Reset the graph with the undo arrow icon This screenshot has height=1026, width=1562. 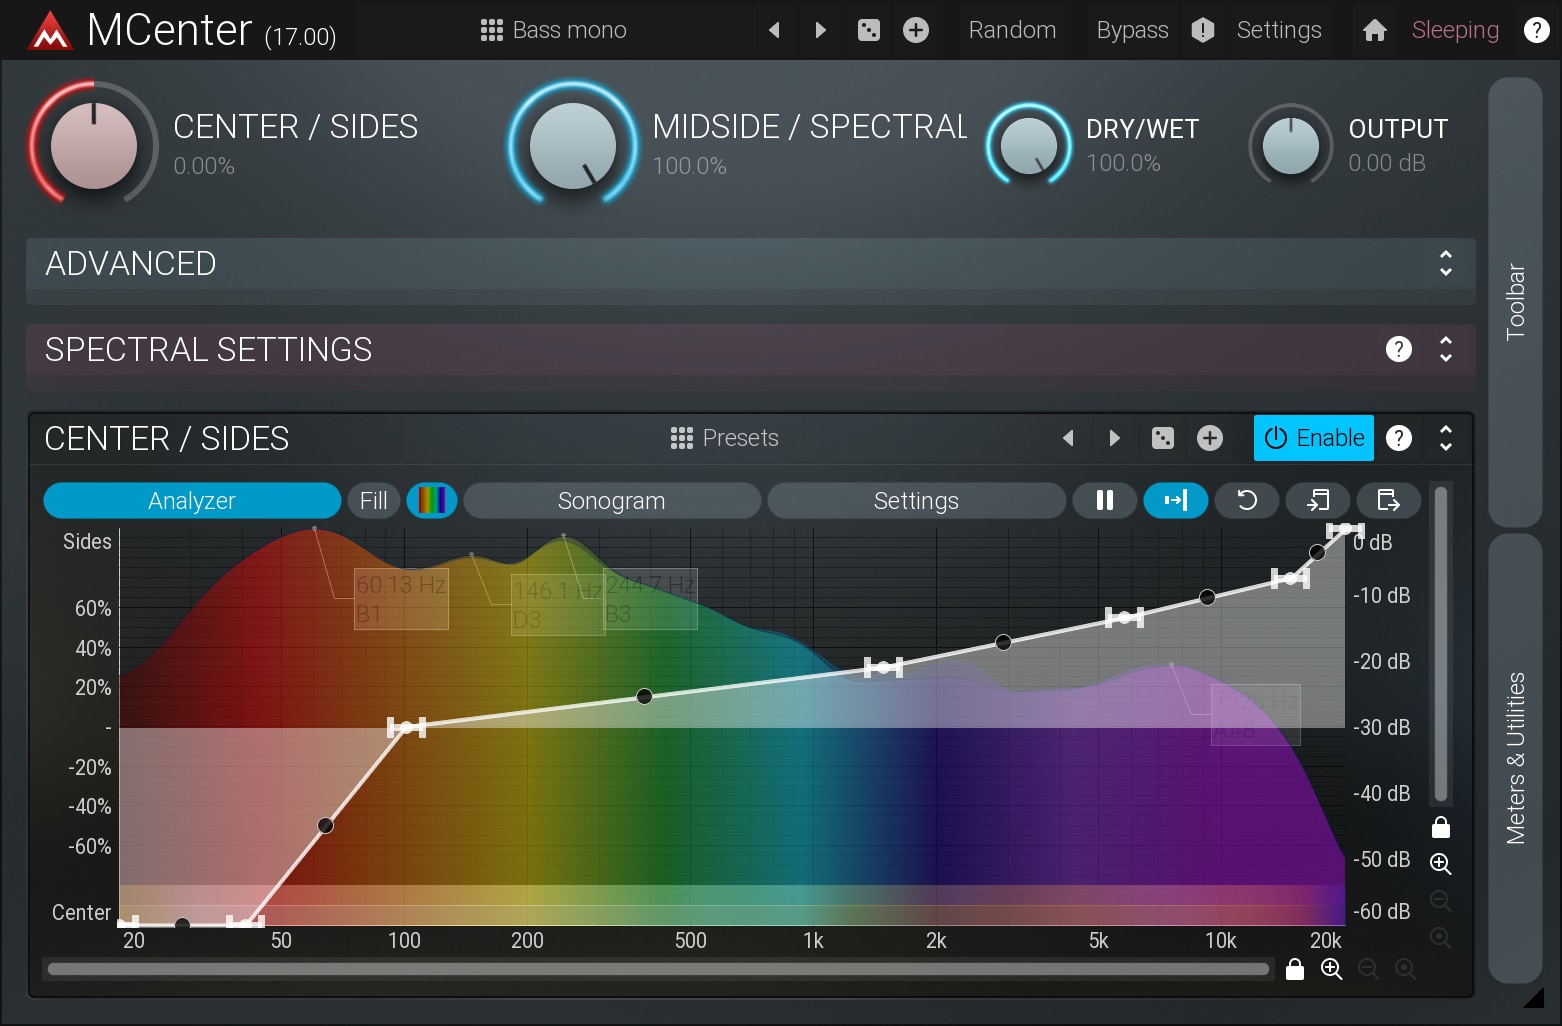click(1246, 500)
